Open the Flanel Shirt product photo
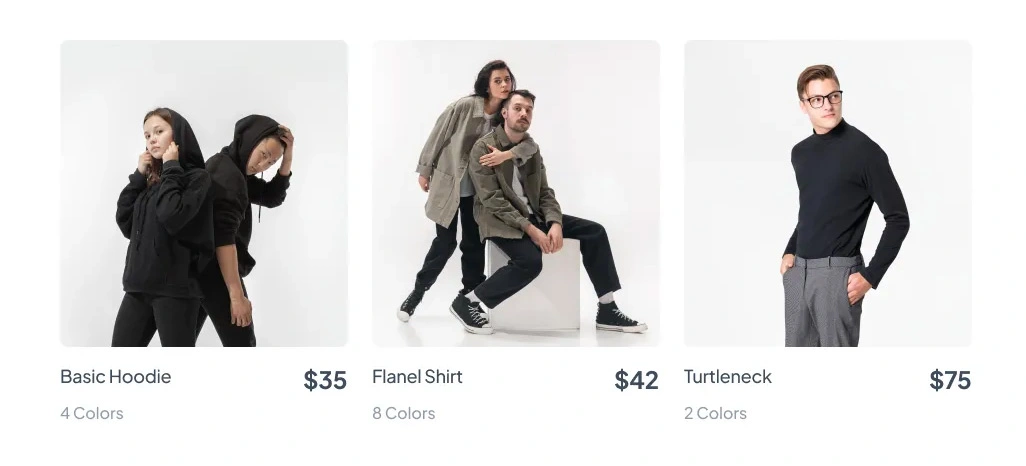This screenshot has height=466, width=1026. (x=516, y=193)
